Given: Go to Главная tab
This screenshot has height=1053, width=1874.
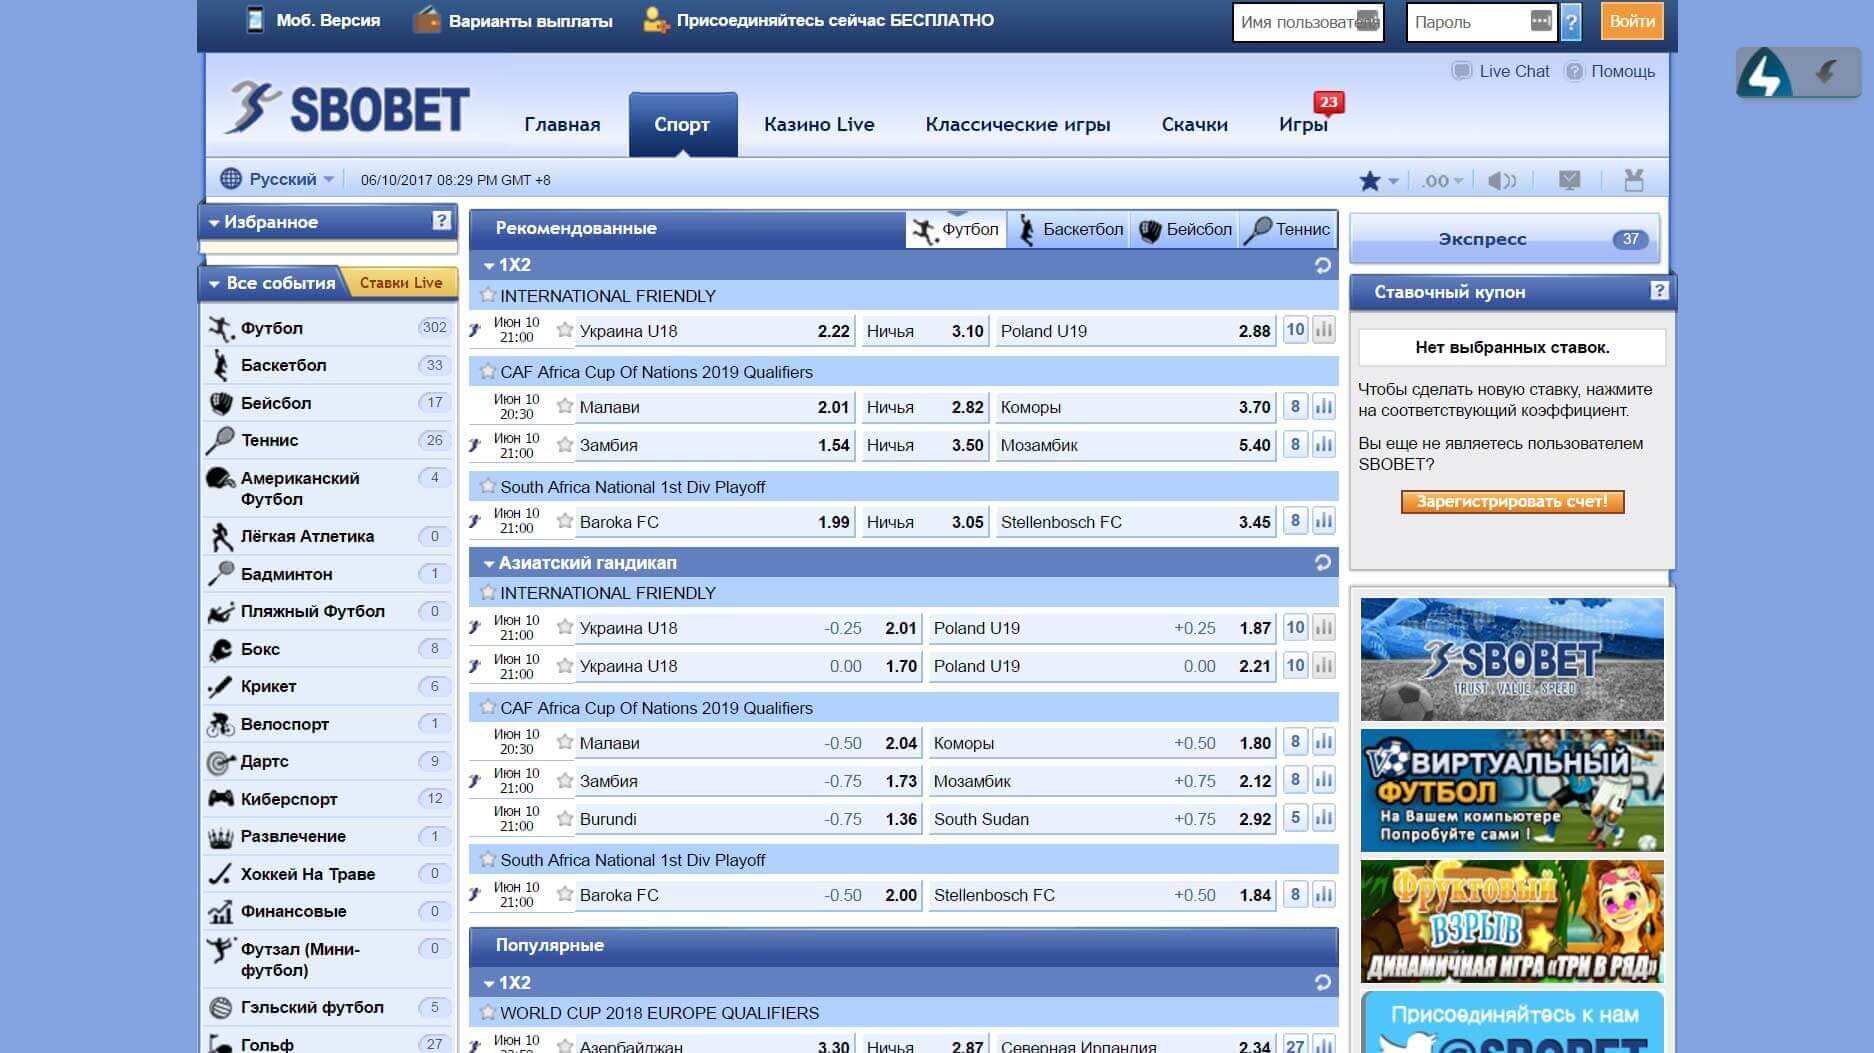Looking at the screenshot, I should pos(562,125).
